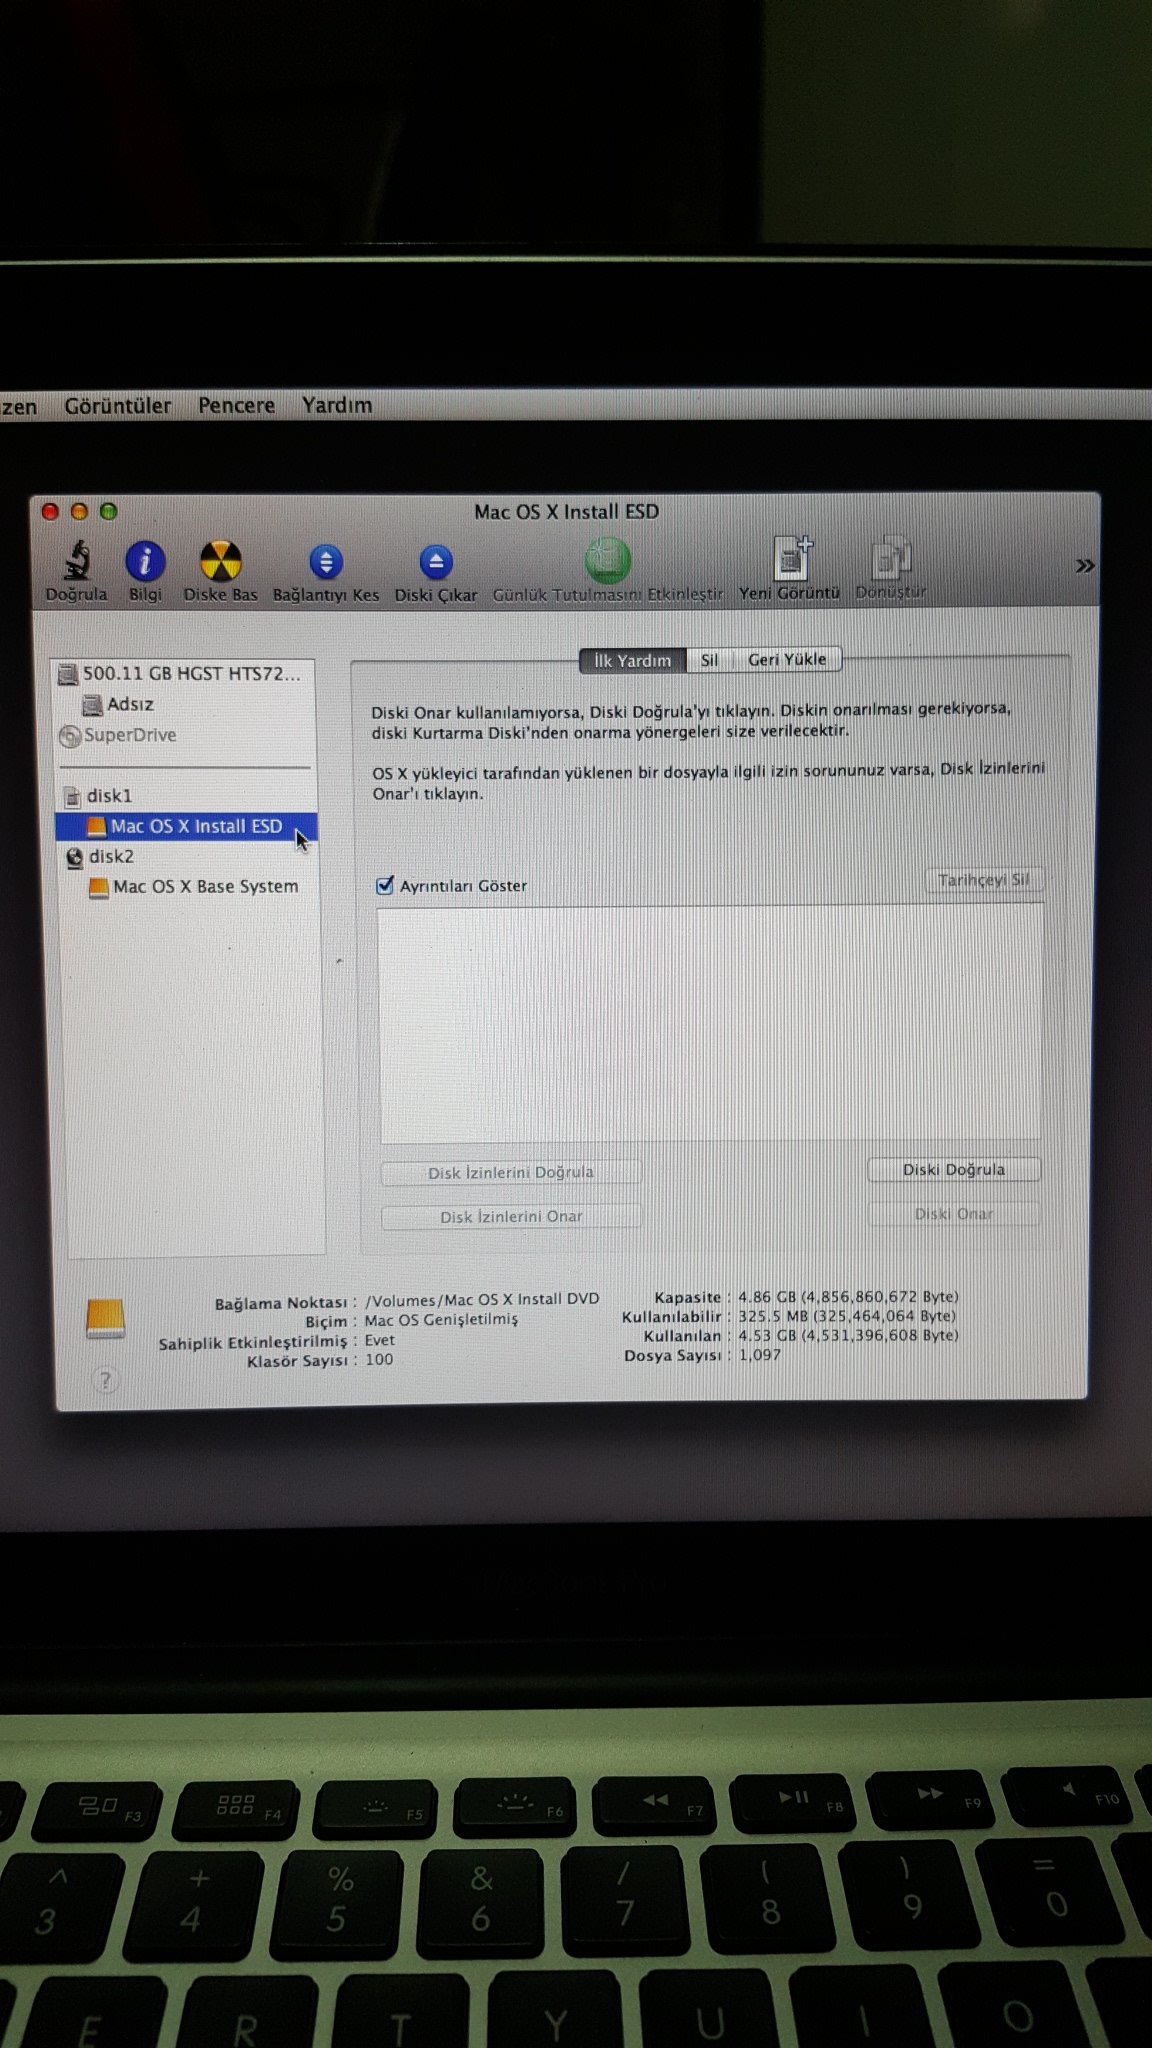This screenshot has width=1152, height=2048.
Task: Click the green zoom window button
Action: coord(109,512)
